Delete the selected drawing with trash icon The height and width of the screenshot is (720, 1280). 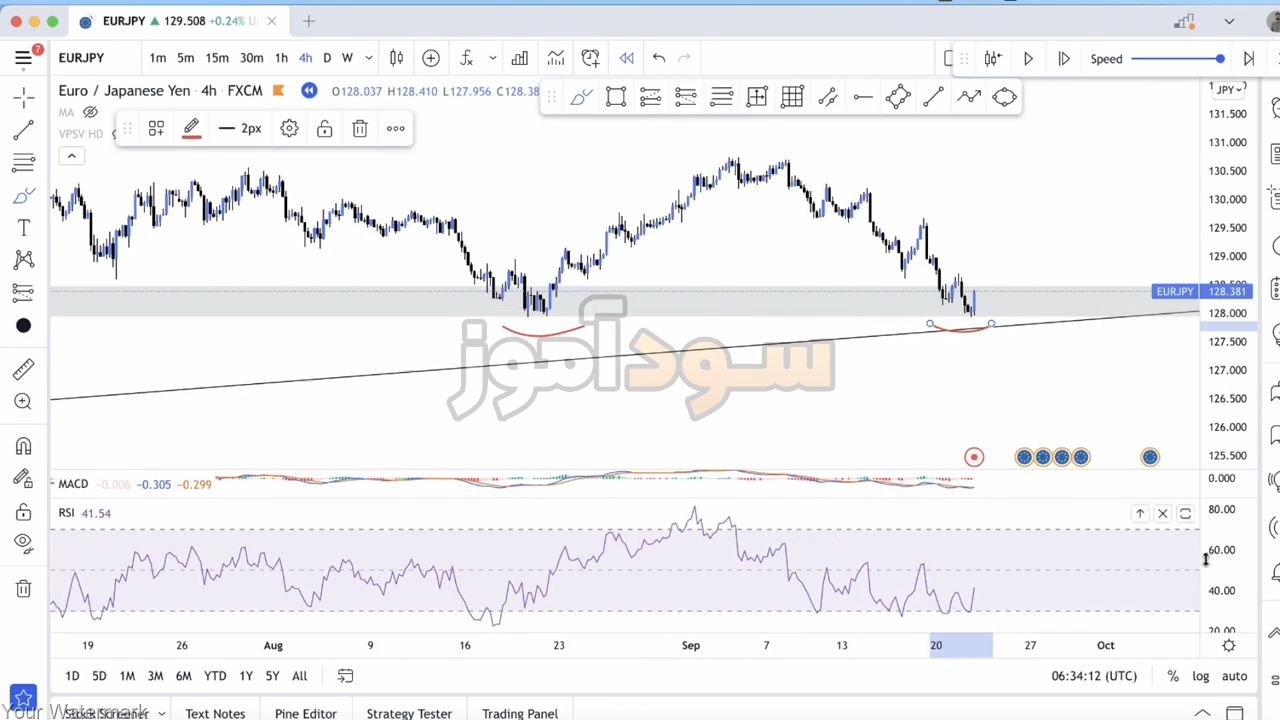(360, 128)
